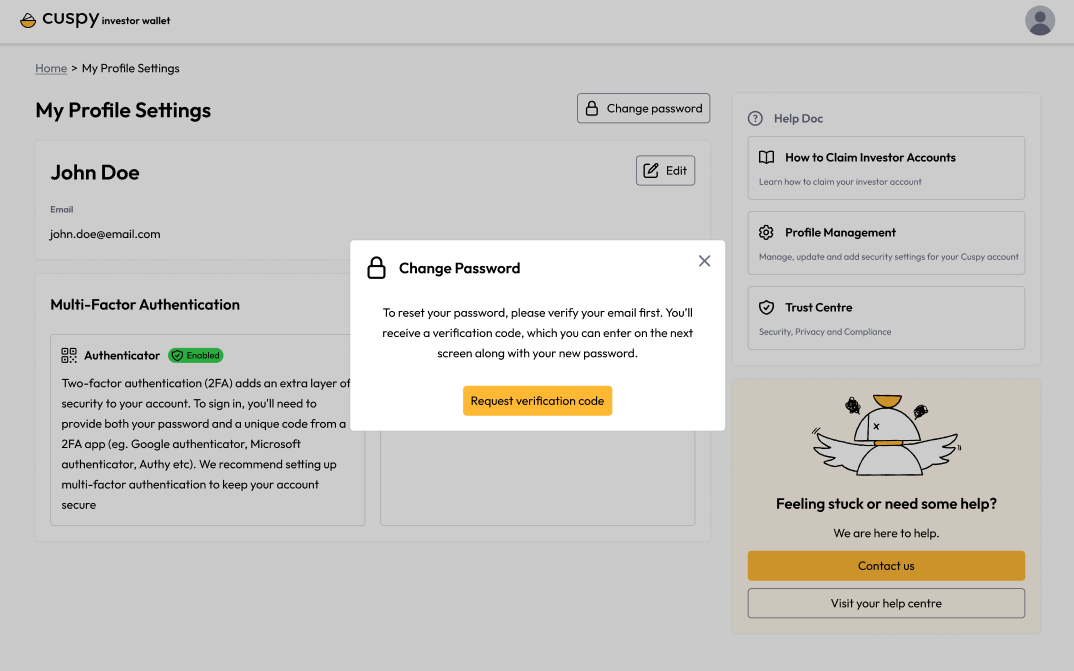The height and width of the screenshot is (671, 1074).
Task: Go to Home breadcrumb link
Action: [51, 68]
